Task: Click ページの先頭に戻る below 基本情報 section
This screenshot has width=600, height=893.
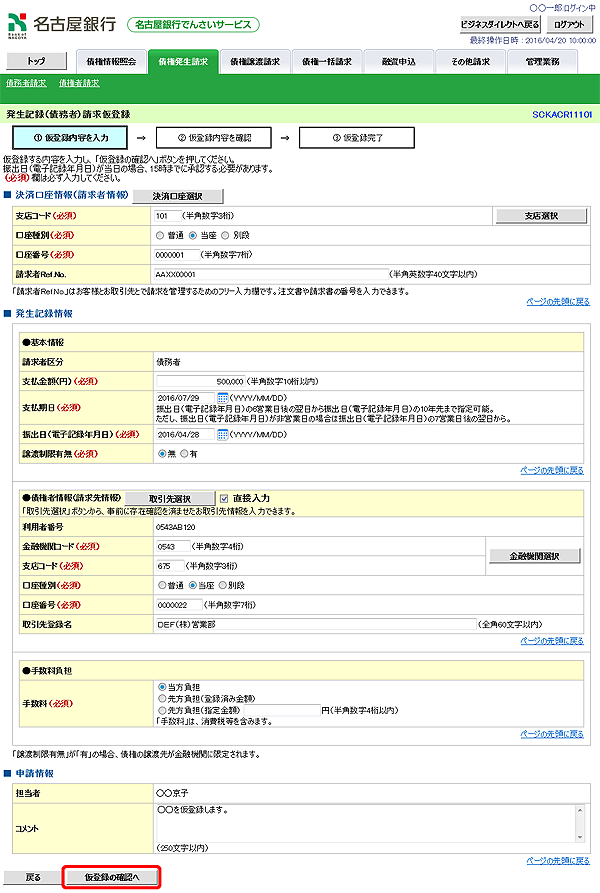Action: tap(552, 470)
